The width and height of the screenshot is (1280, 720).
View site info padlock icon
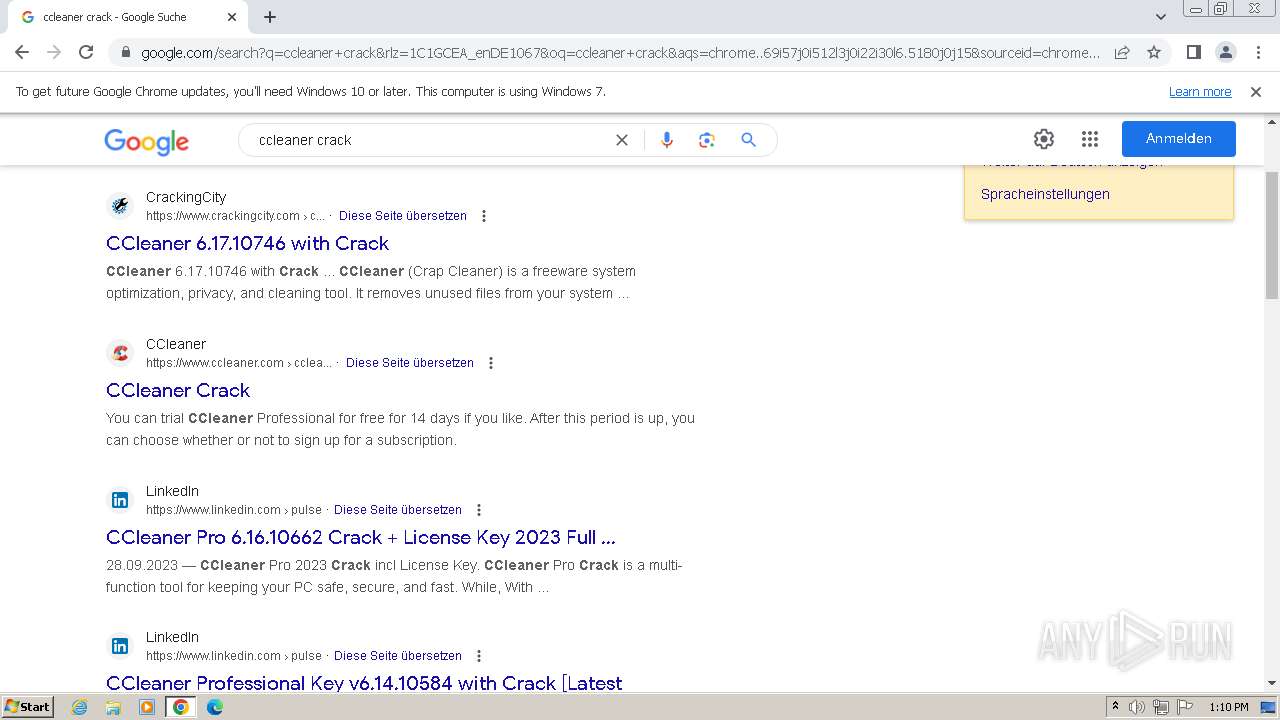click(x=125, y=53)
